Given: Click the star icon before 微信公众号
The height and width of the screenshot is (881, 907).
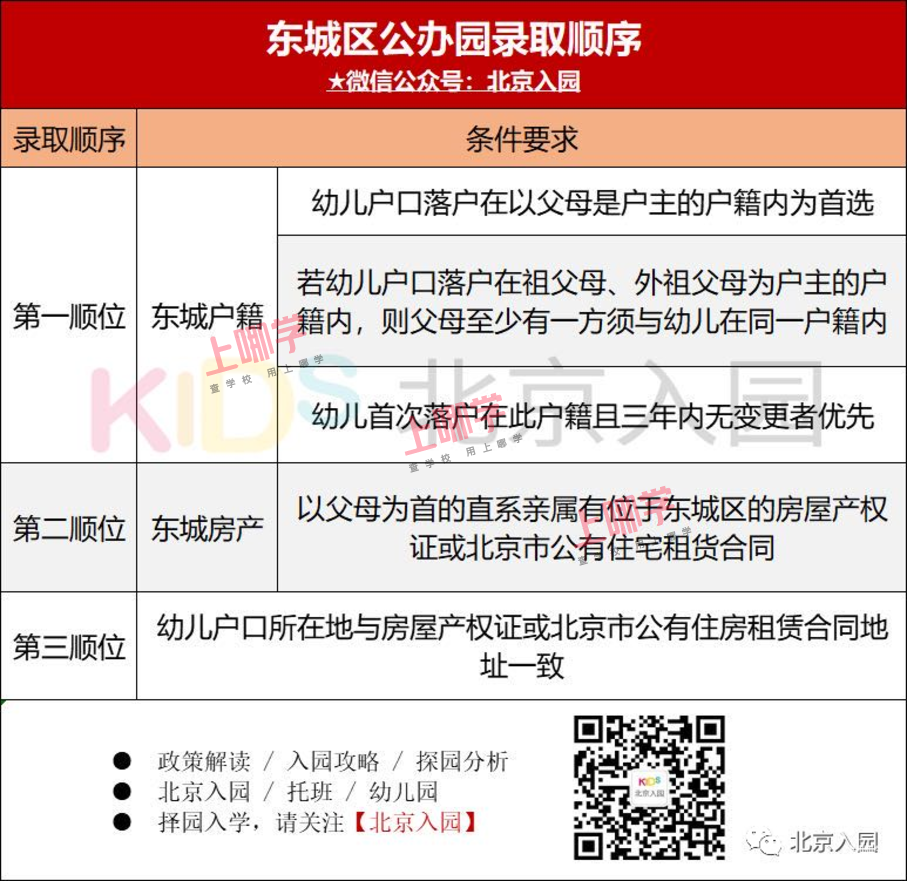Looking at the screenshot, I should click(x=337, y=81).
